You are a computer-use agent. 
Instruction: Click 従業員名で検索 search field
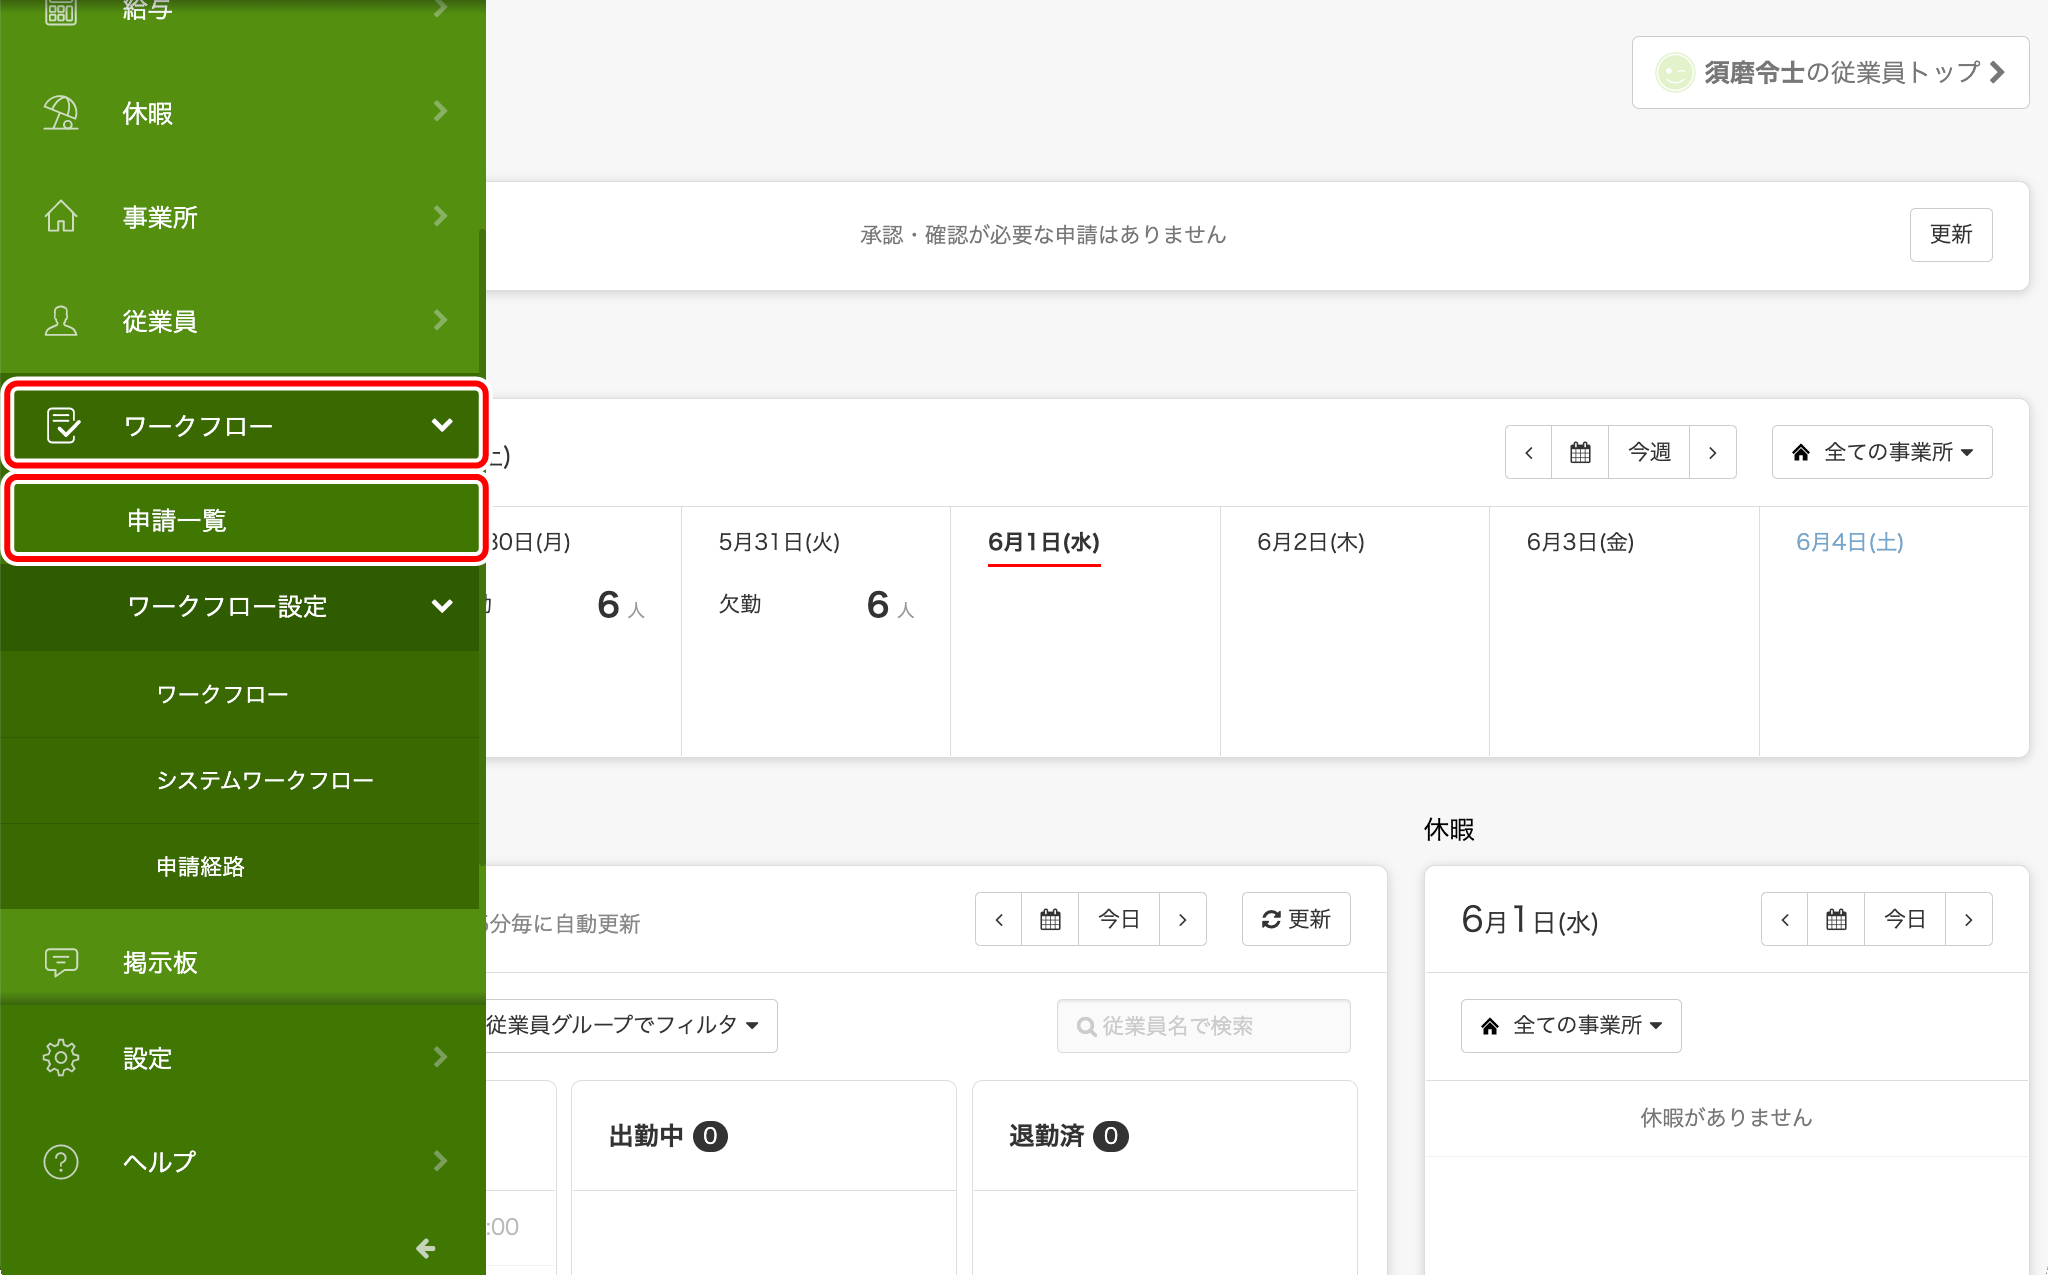pyautogui.click(x=1203, y=1025)
